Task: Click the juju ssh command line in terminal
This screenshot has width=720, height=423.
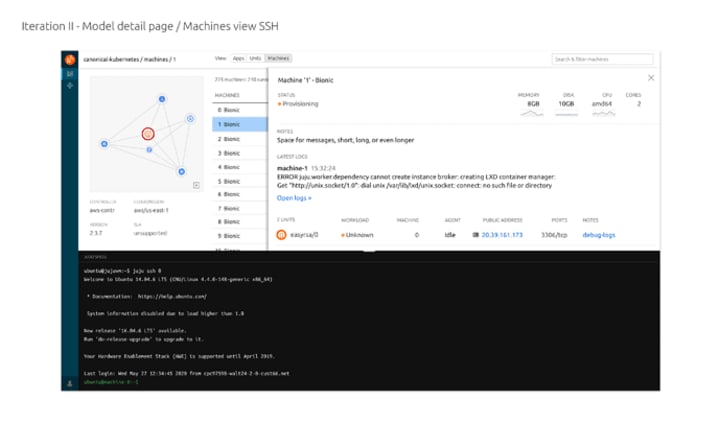Action: coord(123,271)
